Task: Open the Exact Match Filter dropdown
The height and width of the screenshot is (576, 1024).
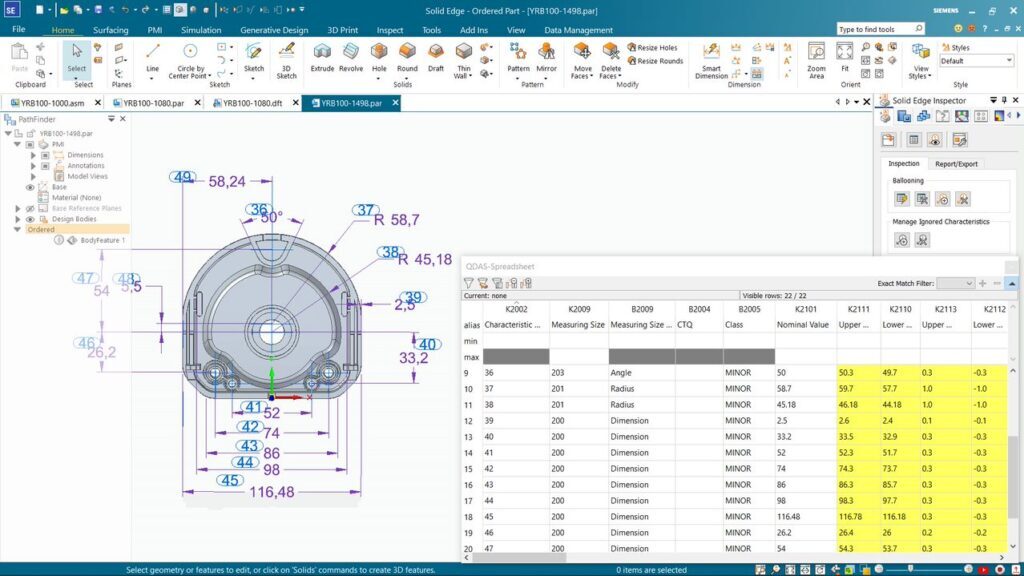Action: pos(955,283)
